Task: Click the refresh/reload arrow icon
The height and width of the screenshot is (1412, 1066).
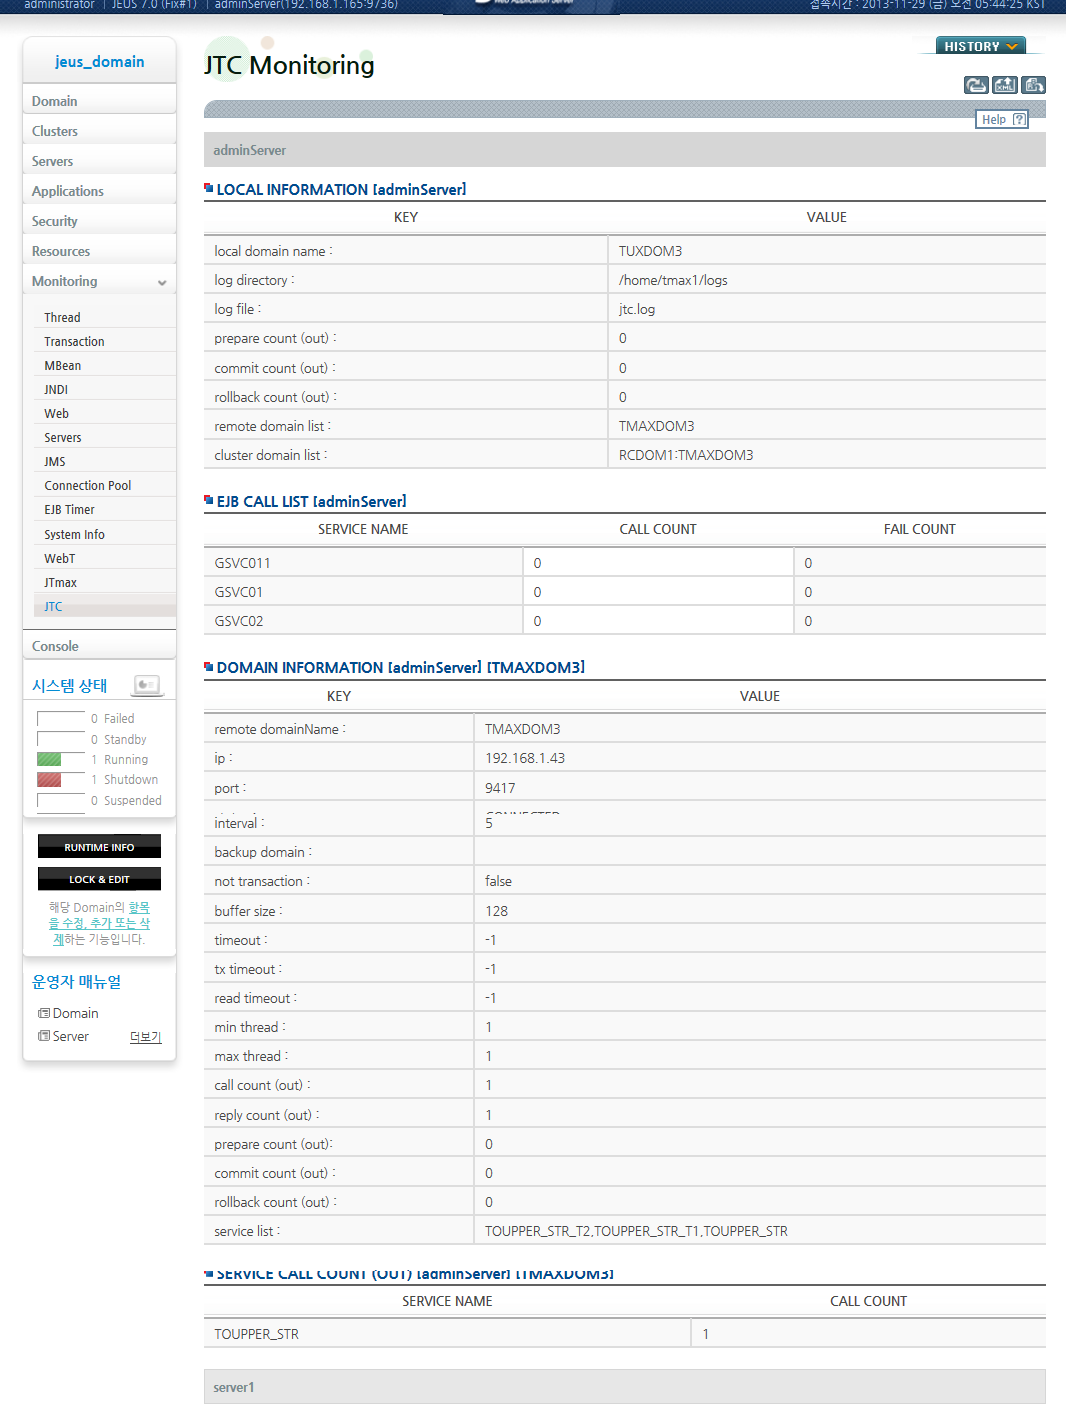Action: [976, 85]
